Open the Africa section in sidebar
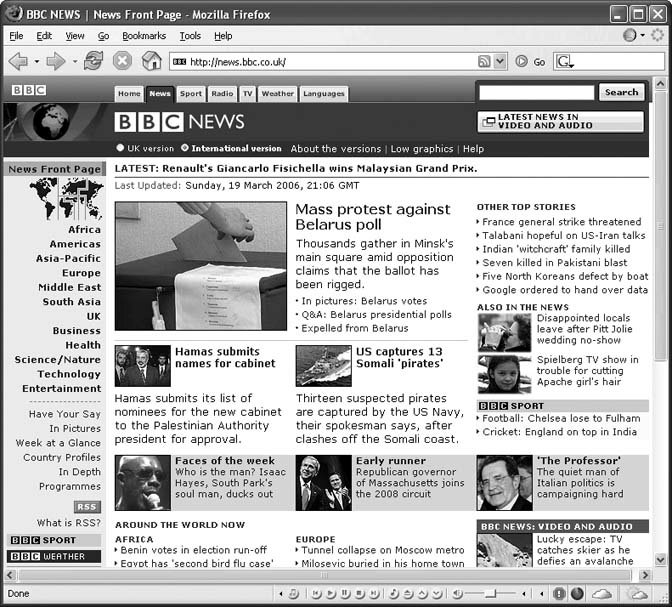Viewport: 672px width, 607px height. [x=84, y=230]
